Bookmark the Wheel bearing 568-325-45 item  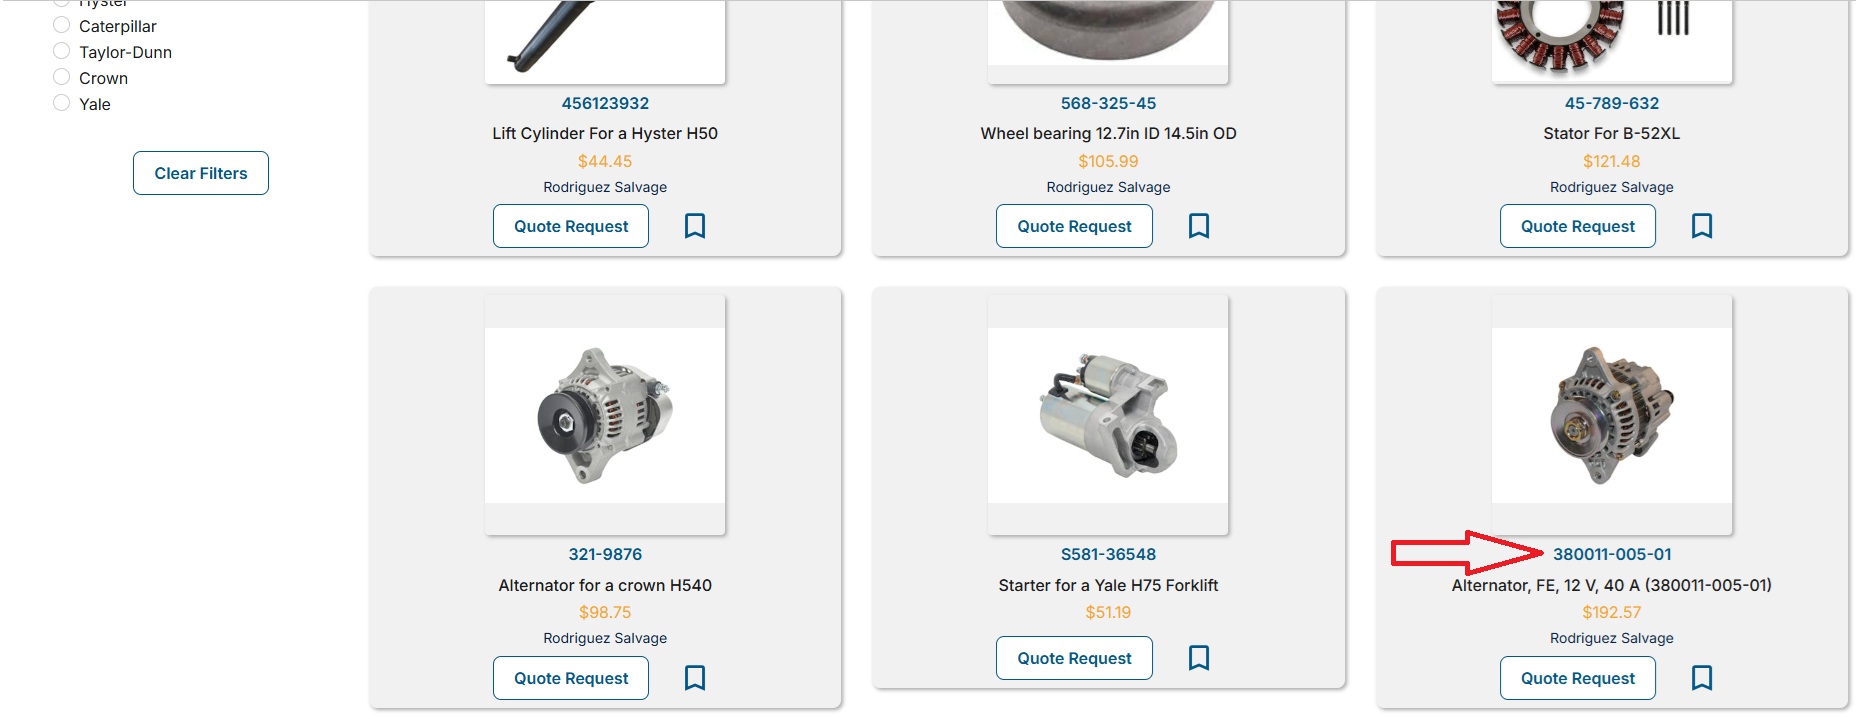pyautogui.click(x=1199, y=226)
